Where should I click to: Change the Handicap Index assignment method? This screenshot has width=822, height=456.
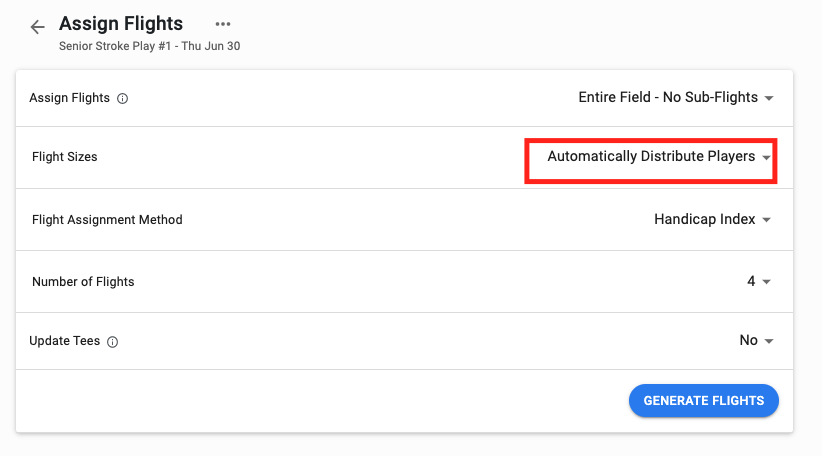(704, 219)
